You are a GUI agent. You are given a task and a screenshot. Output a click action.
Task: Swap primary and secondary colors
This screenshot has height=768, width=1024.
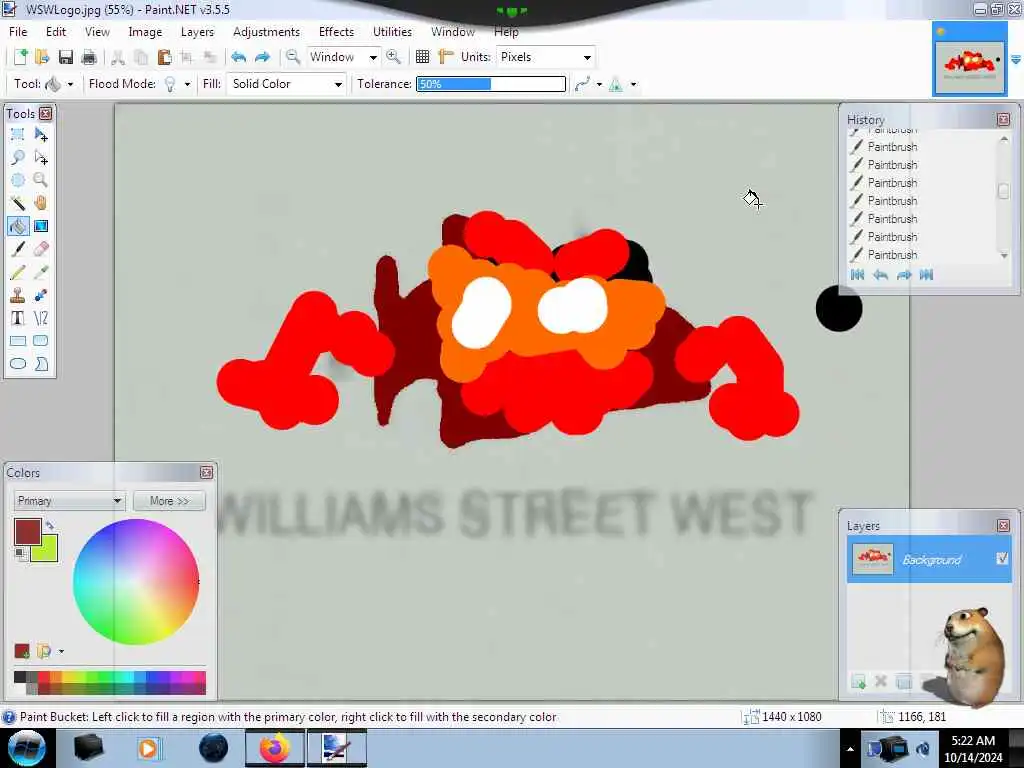(50, 525)
